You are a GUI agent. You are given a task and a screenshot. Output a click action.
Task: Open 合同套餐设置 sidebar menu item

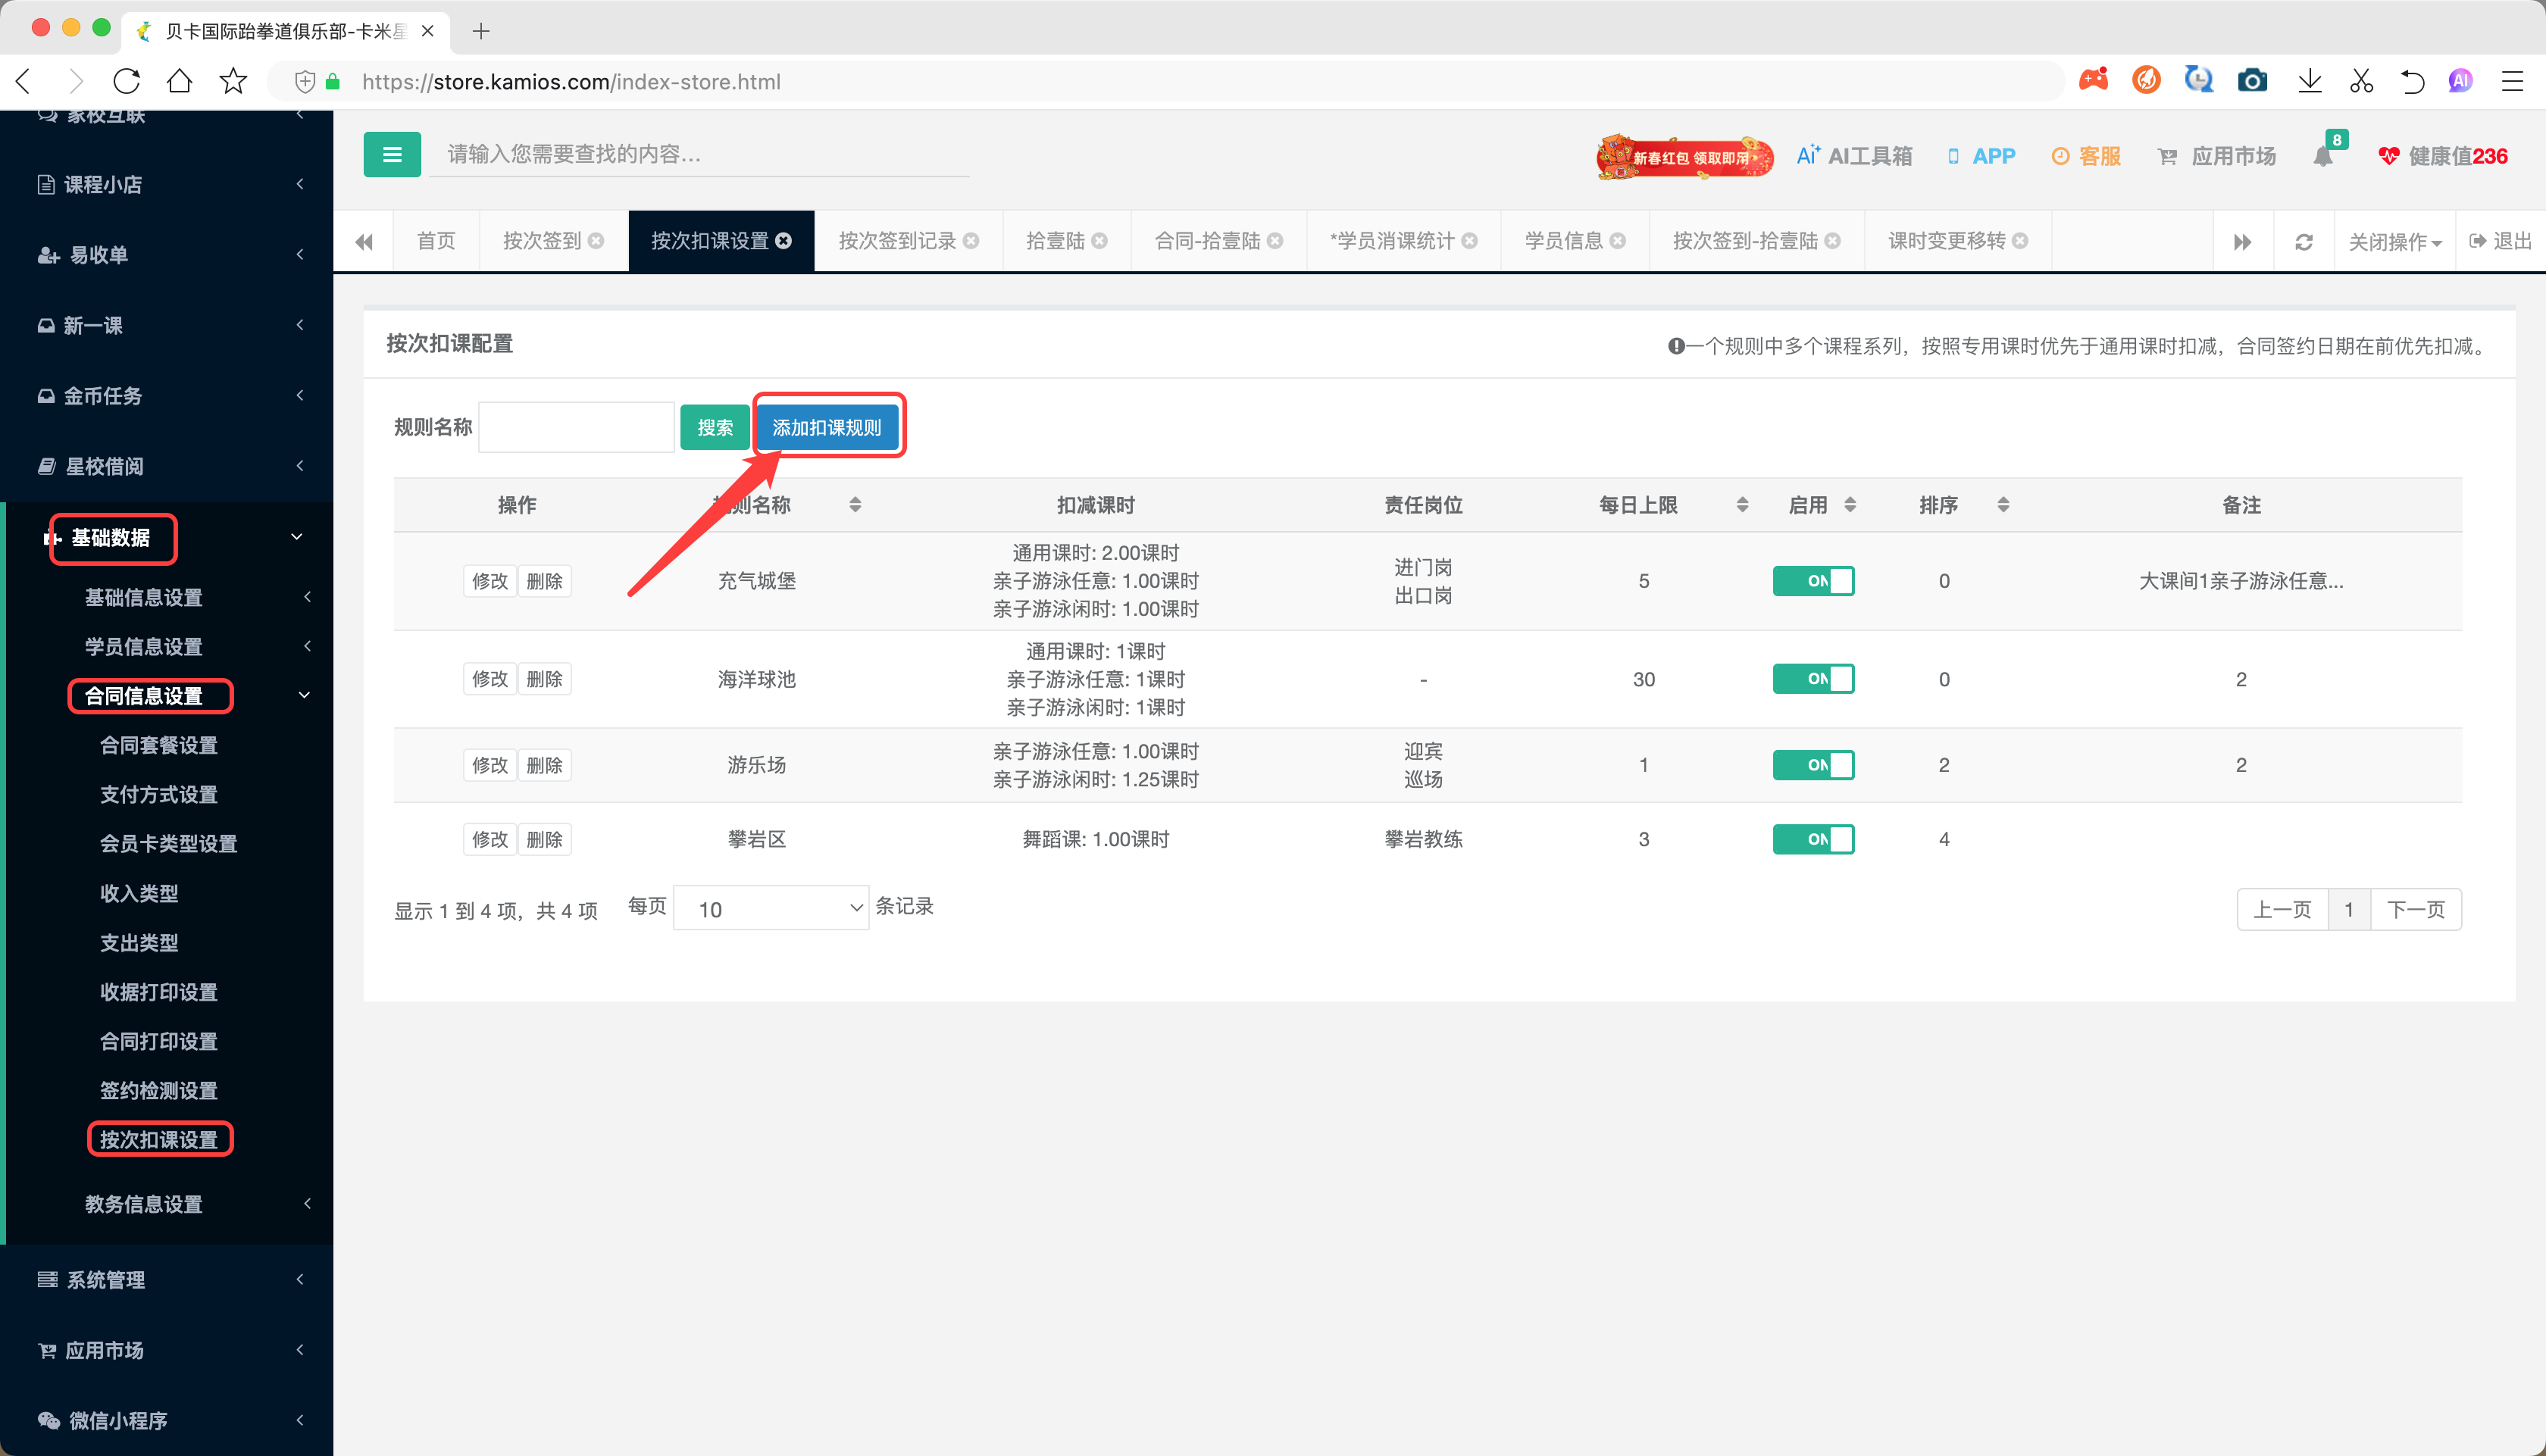(x=159, y=745)
